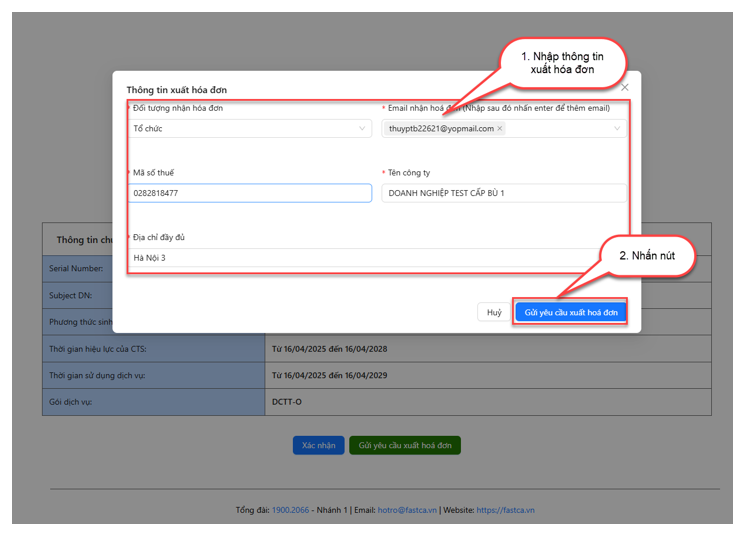The height and width of the screenshot is (534, 749).
Task: Expand the Email nhận hoá đơn selector
Action: point(560,129)
